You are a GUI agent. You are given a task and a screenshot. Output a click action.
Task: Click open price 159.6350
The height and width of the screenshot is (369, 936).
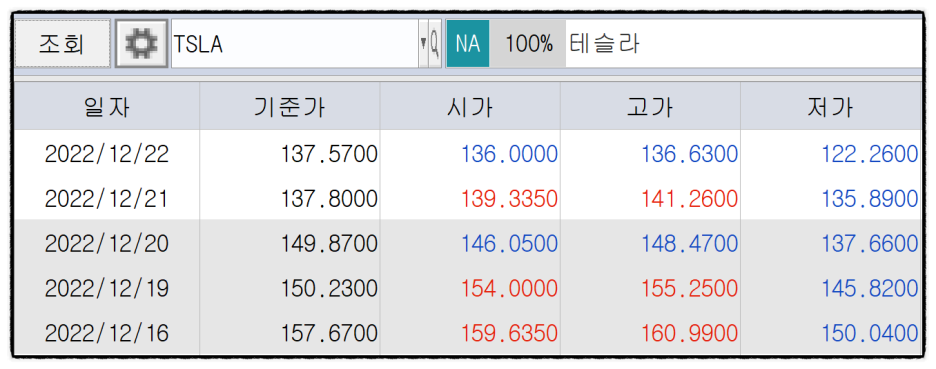[510, 333]
